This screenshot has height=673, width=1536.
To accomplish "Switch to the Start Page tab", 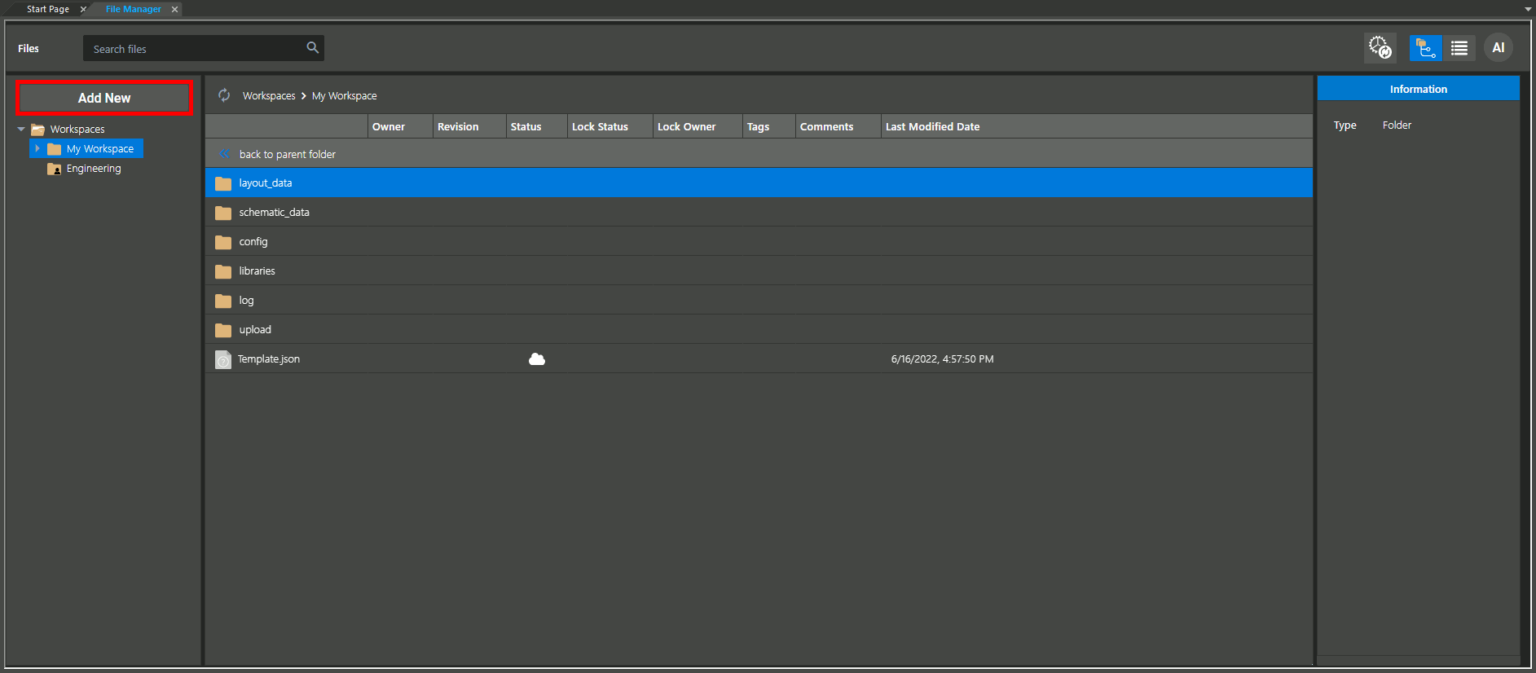I will pyautogui.click(x=47, y=9).
